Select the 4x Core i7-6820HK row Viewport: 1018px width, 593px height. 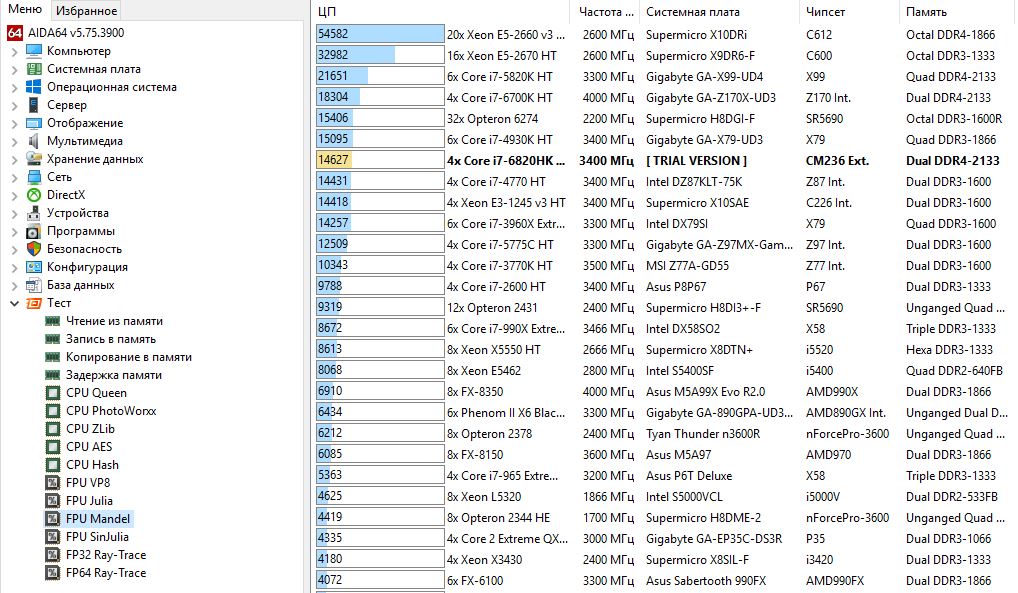pyautogui.click(x=665, y=160)
